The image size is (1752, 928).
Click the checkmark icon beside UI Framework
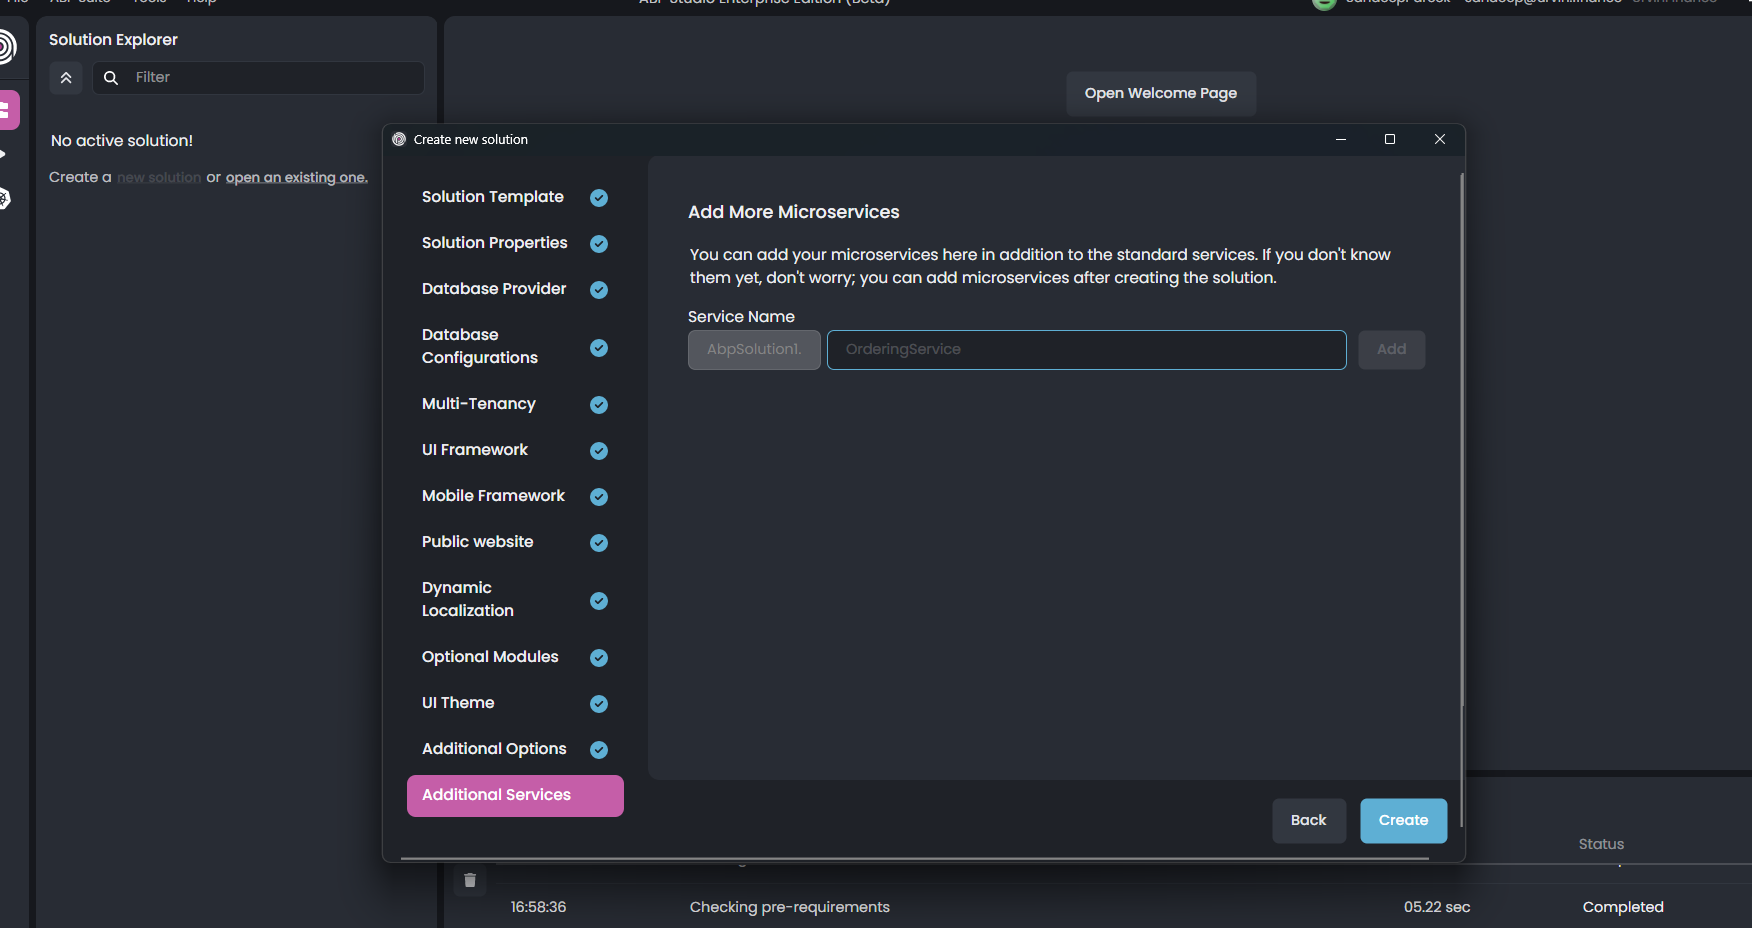tap(599, 451)
